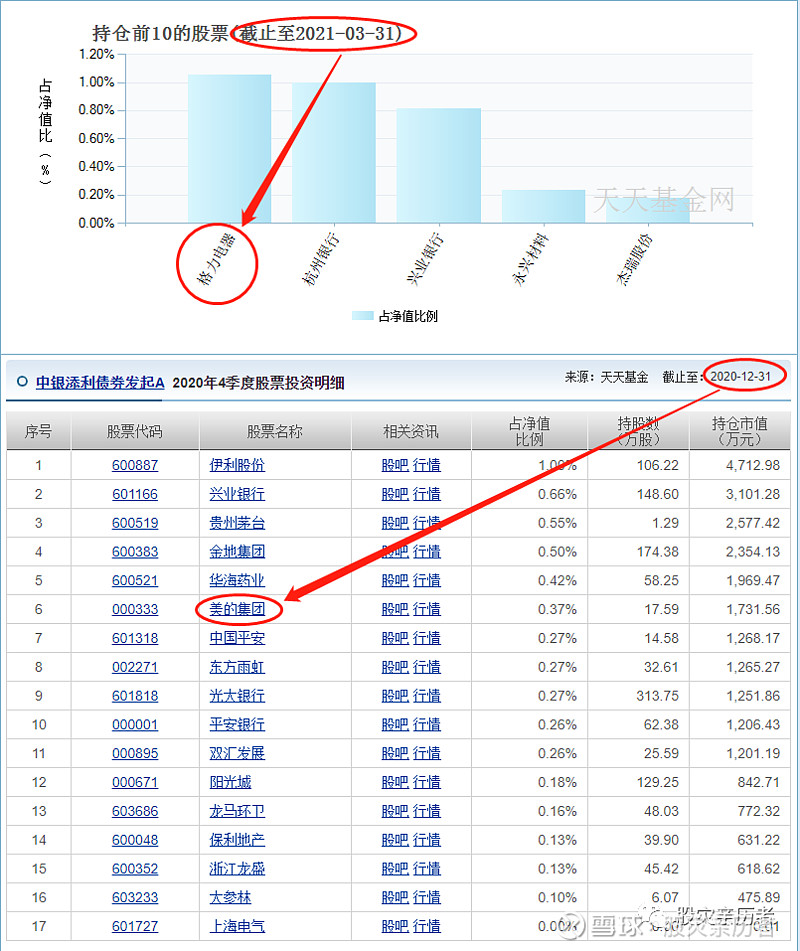
Task: Open 行情 link for 保利地产 row
Action: 427,840
